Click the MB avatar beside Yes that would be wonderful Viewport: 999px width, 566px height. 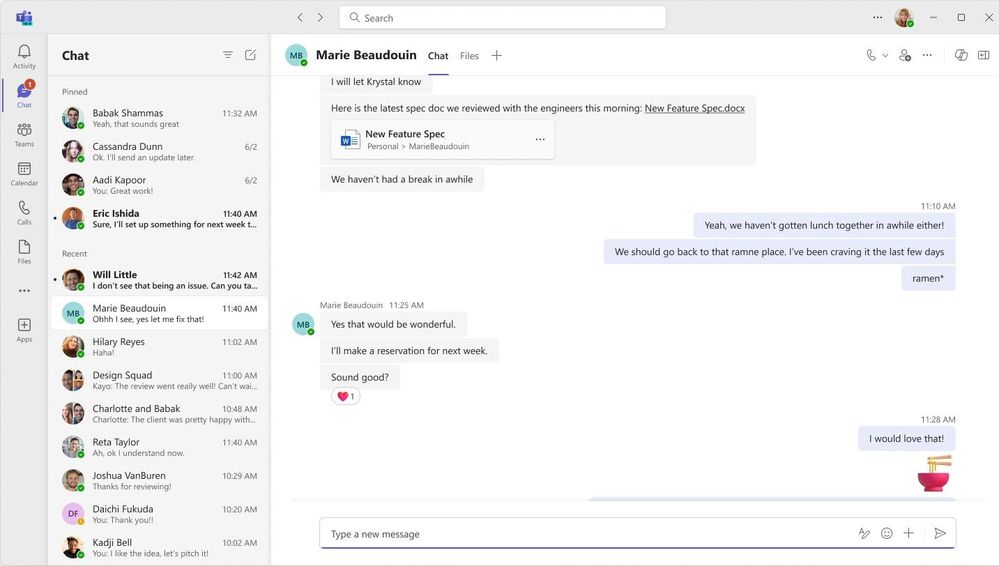pos(303,324)
